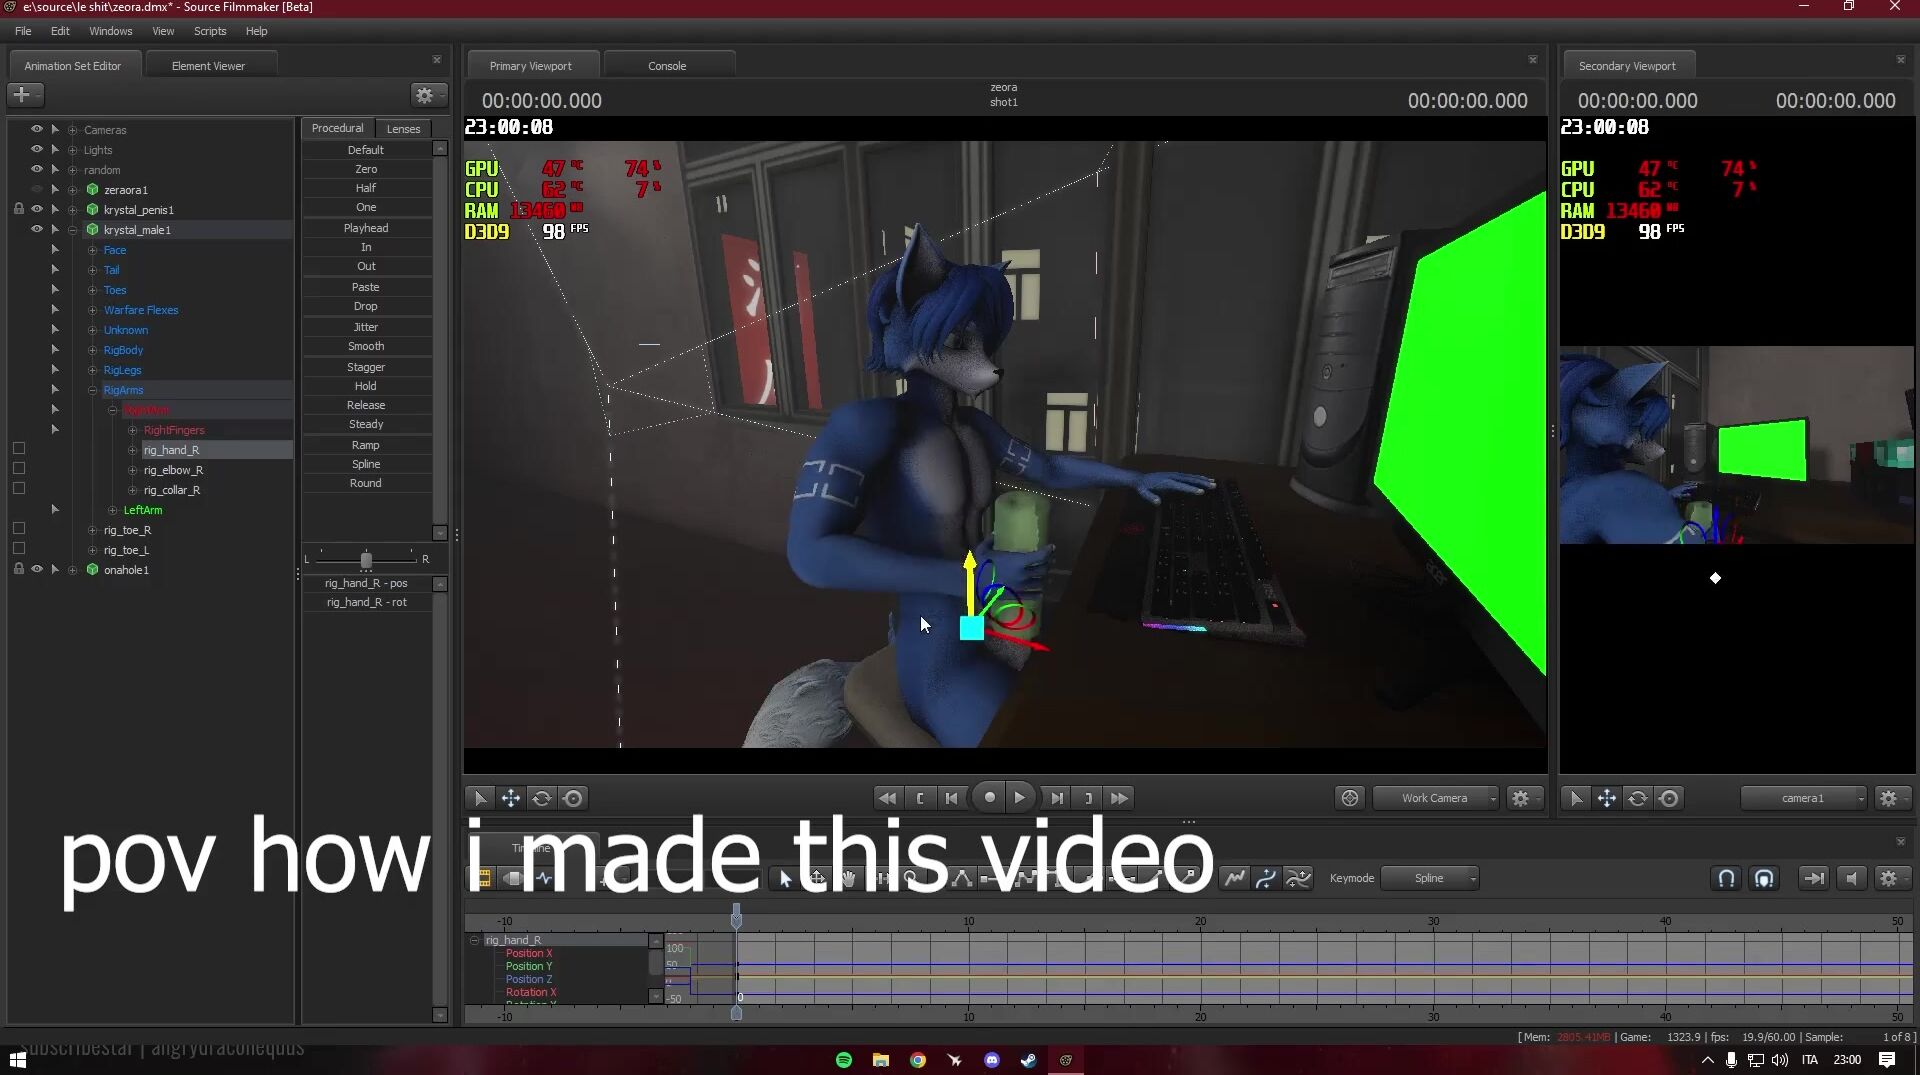The height and width of the screenshot is (1075, 1920).
Task: Switch to the Element Viewer tab
Action: [x=208, y=66]
